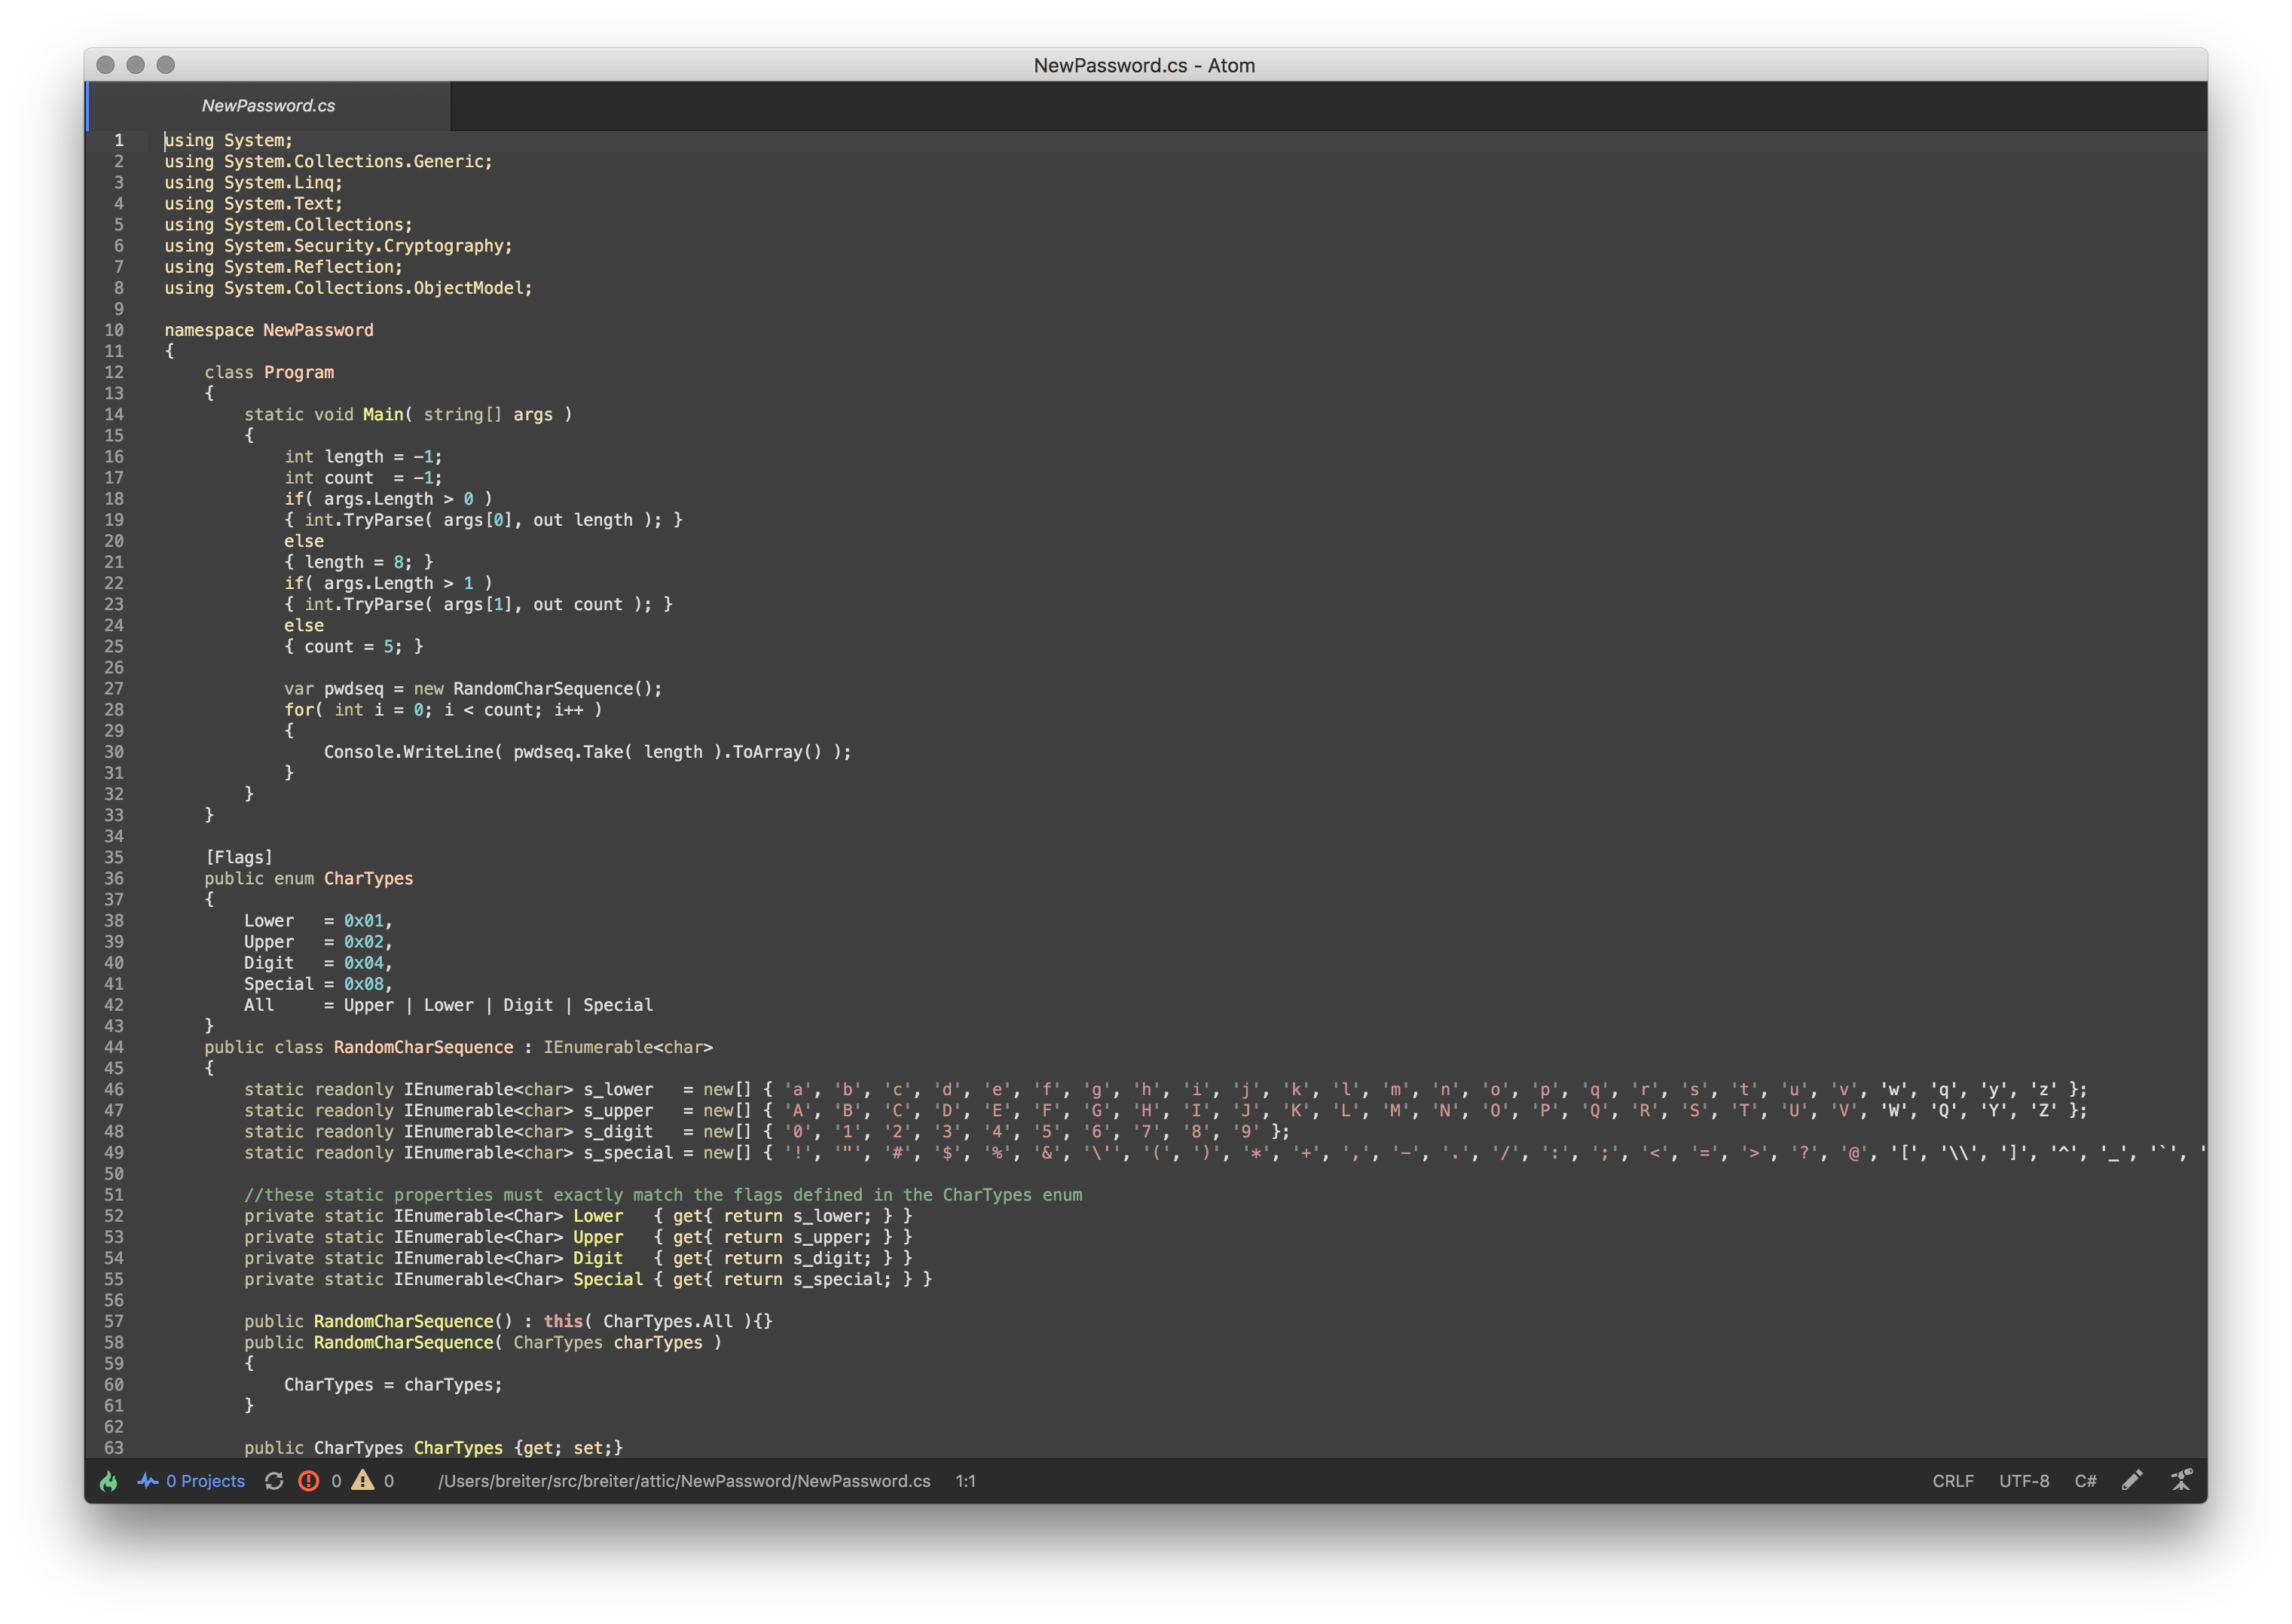Open the C# grammar selector
Screen dimensions: 2292x1624
(2085, 1481)
